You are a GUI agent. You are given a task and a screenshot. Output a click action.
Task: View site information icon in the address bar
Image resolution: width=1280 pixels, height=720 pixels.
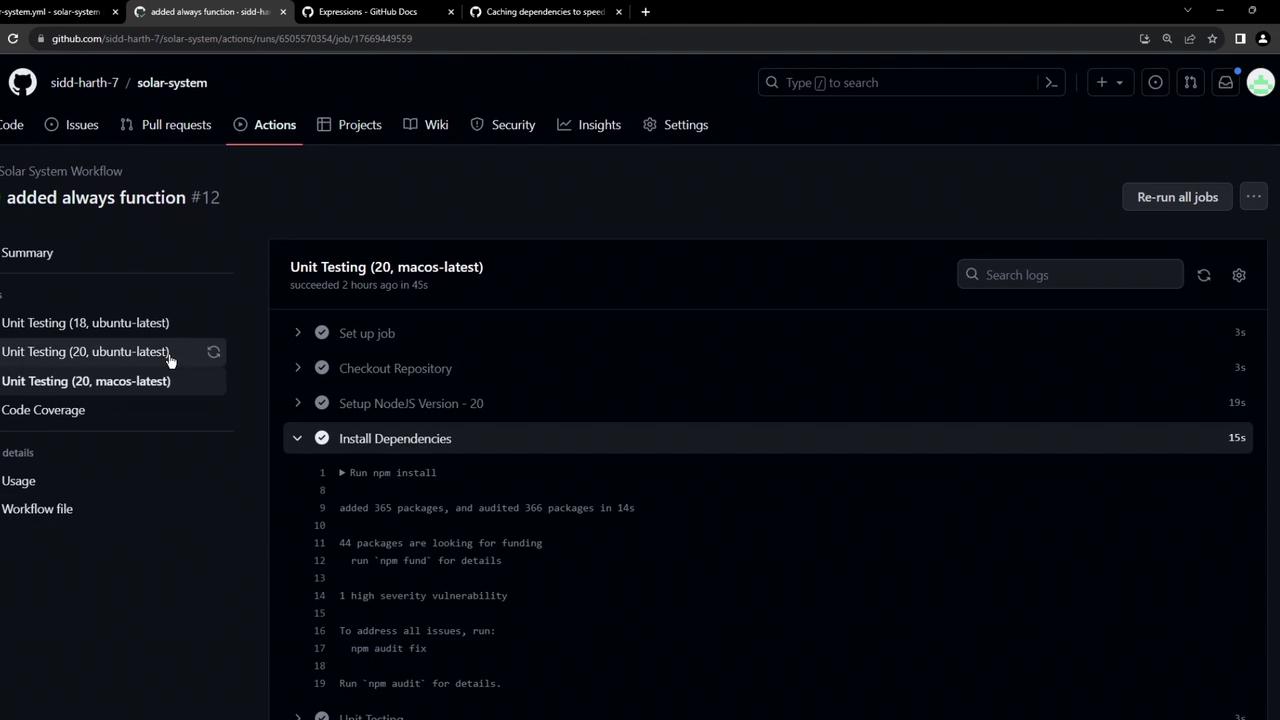[x=40, y=38]
